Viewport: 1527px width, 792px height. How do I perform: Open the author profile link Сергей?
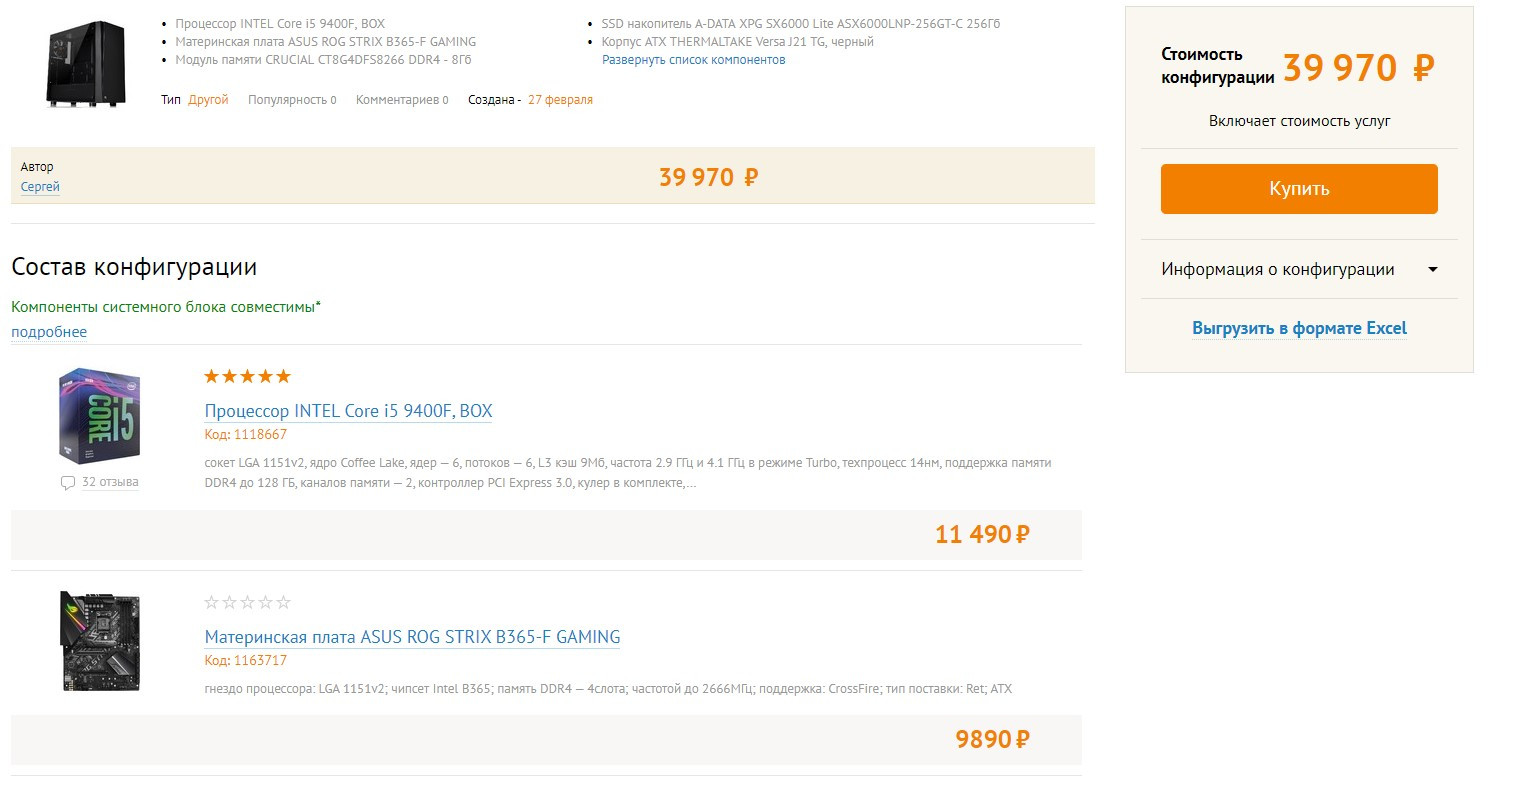(x=40, y=187)
